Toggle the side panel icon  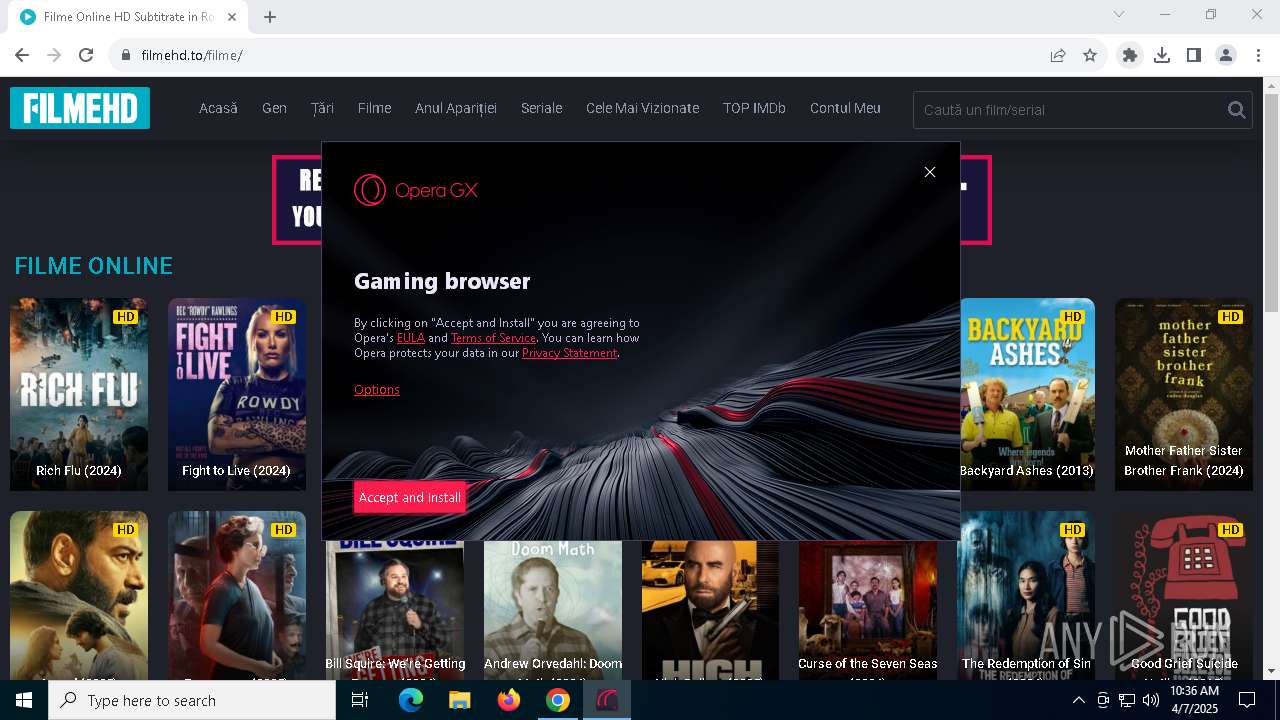[x=1194, y=55]
